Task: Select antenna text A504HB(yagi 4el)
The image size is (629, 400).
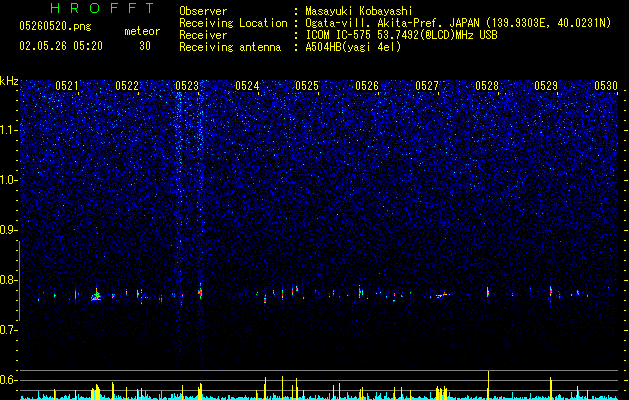Action: click(353, 47)
